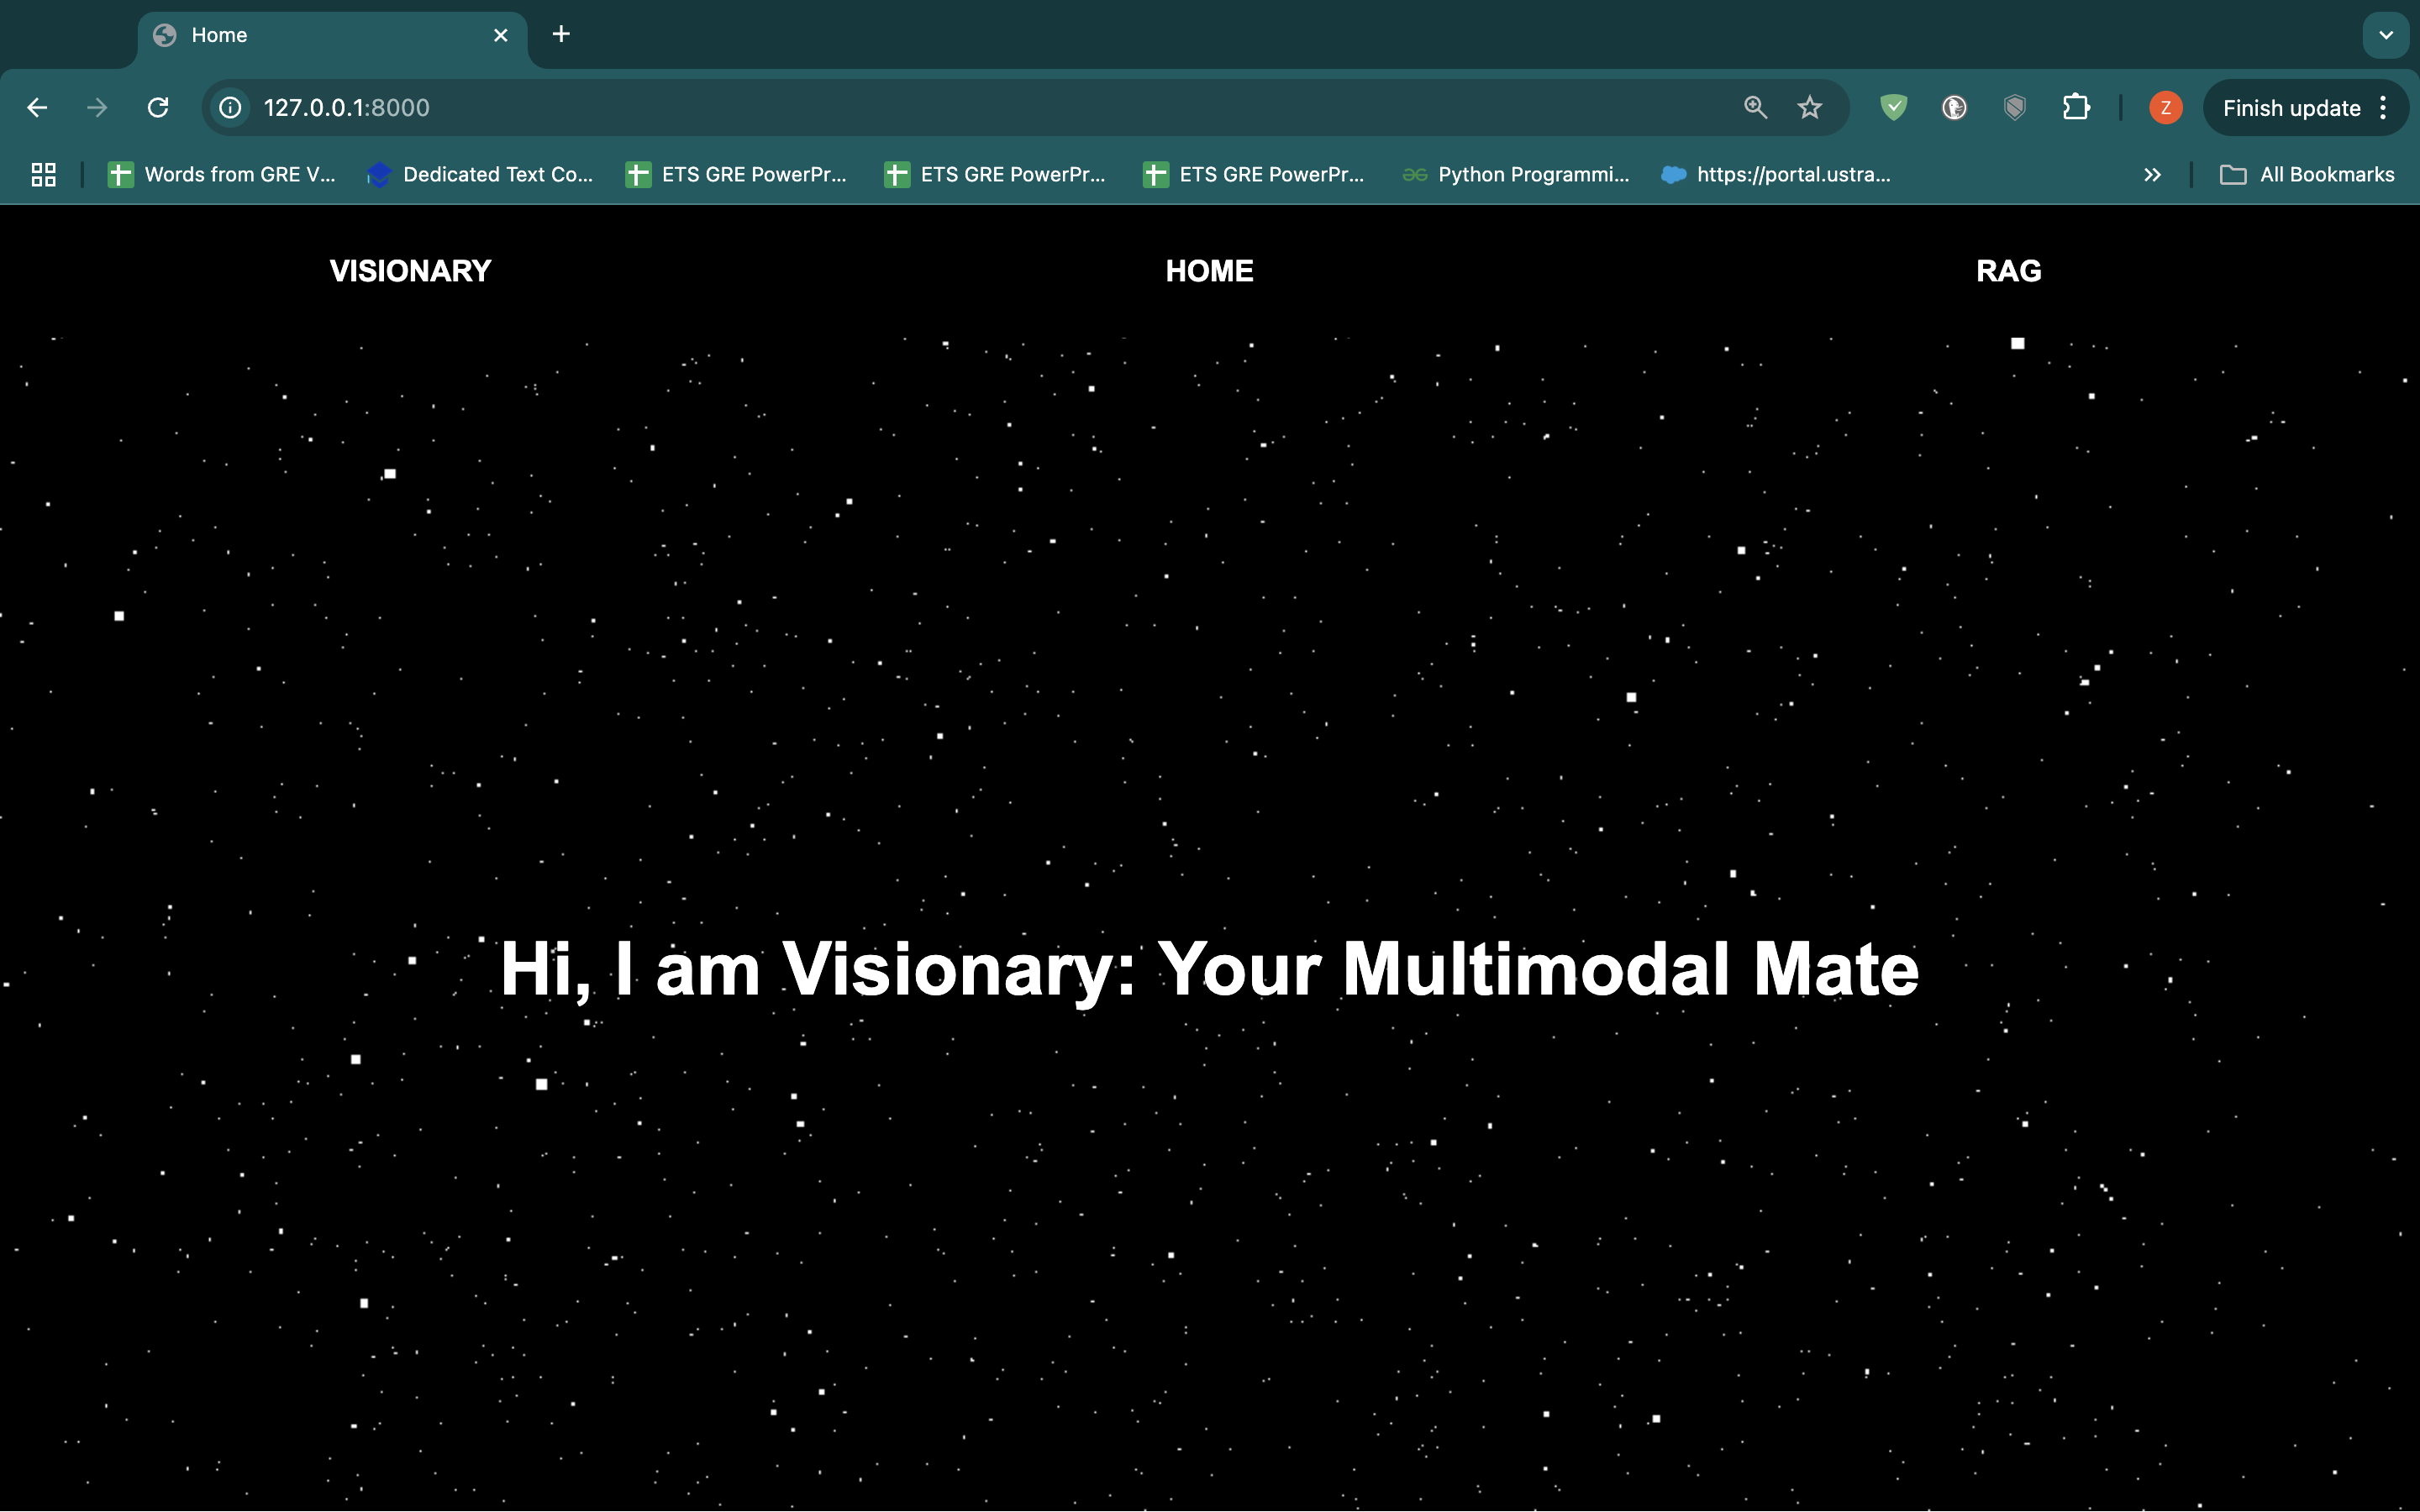Click the HOME navigation link
Viewport: 2420px width, 1512px height.
pos(1209,271)
